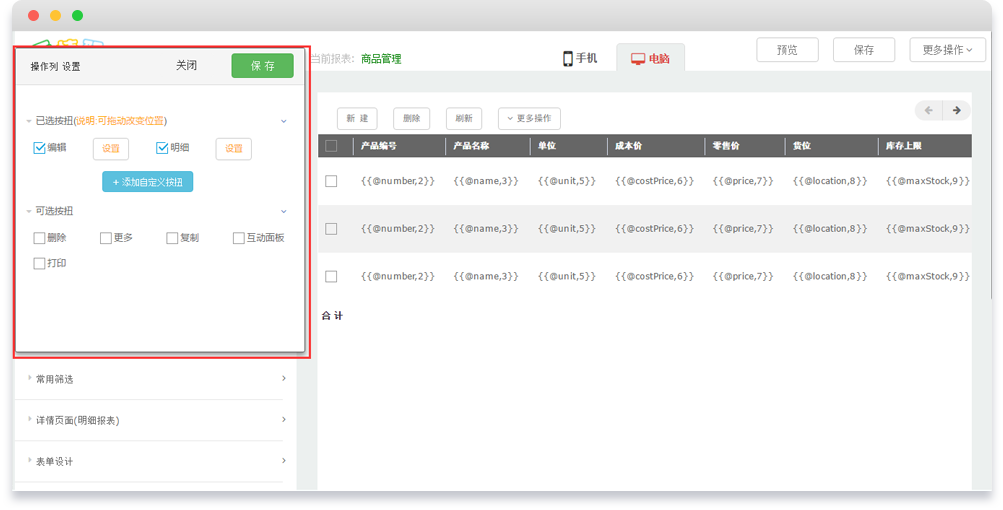Check the 互动面板 checkbox
Screen dimensions: 1003x510
click(x=239, y=238)
